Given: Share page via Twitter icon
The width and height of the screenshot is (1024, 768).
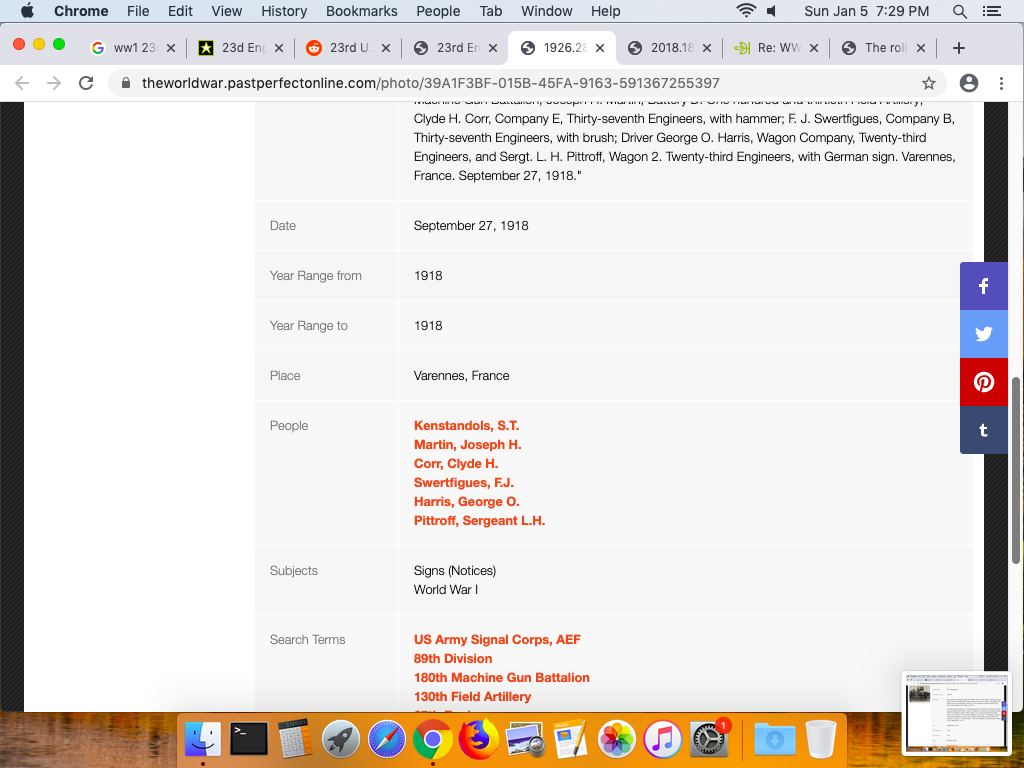Looking at the screenshot, I should coord(984,334).
